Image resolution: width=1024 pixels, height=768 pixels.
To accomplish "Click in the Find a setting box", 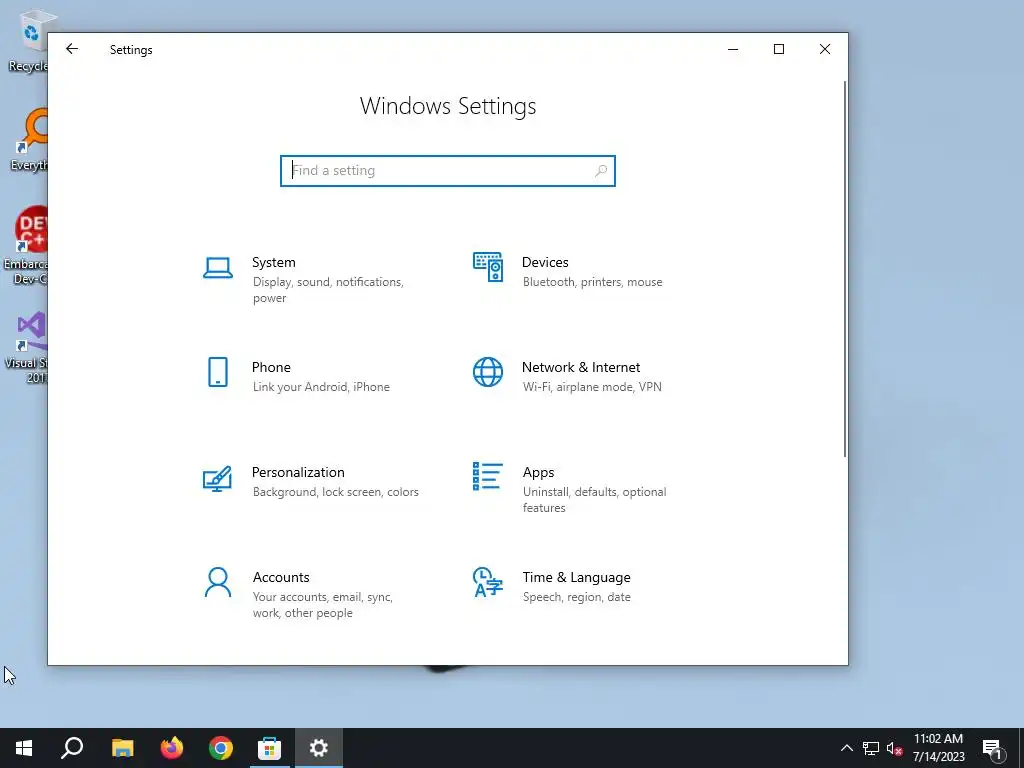I will (x=448, y=171).
